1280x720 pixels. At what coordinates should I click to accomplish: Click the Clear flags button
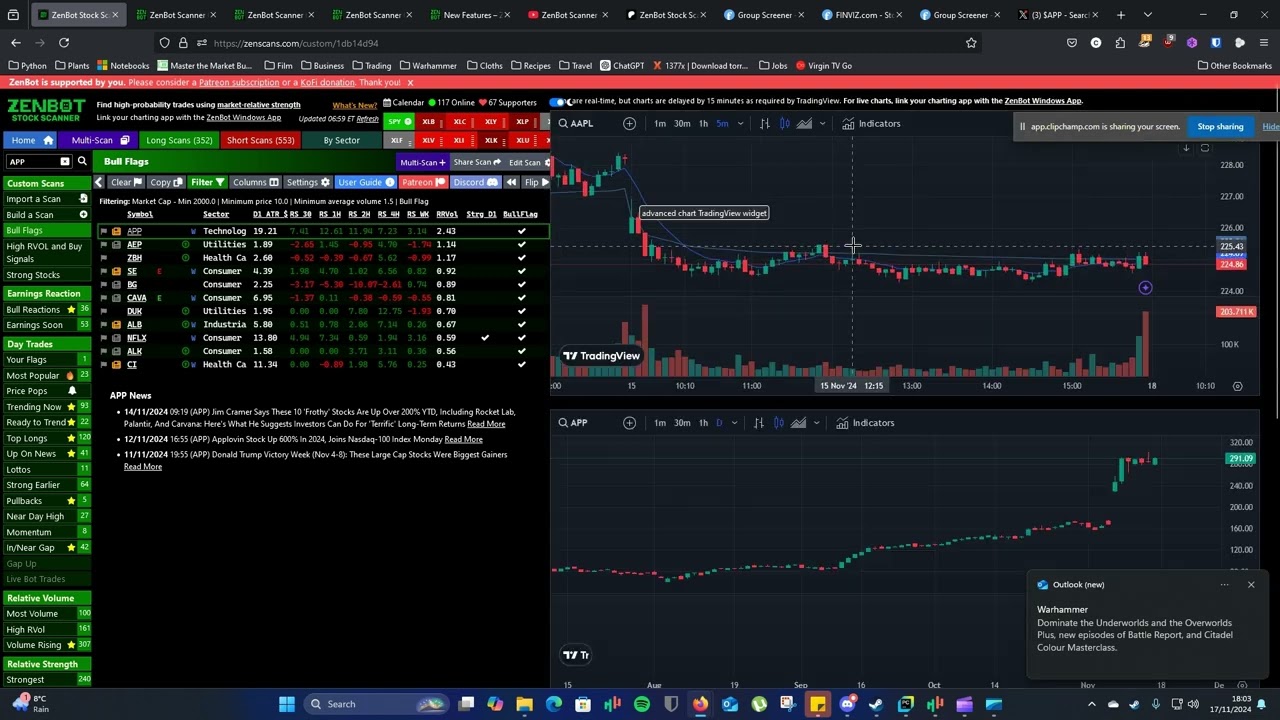126,182
